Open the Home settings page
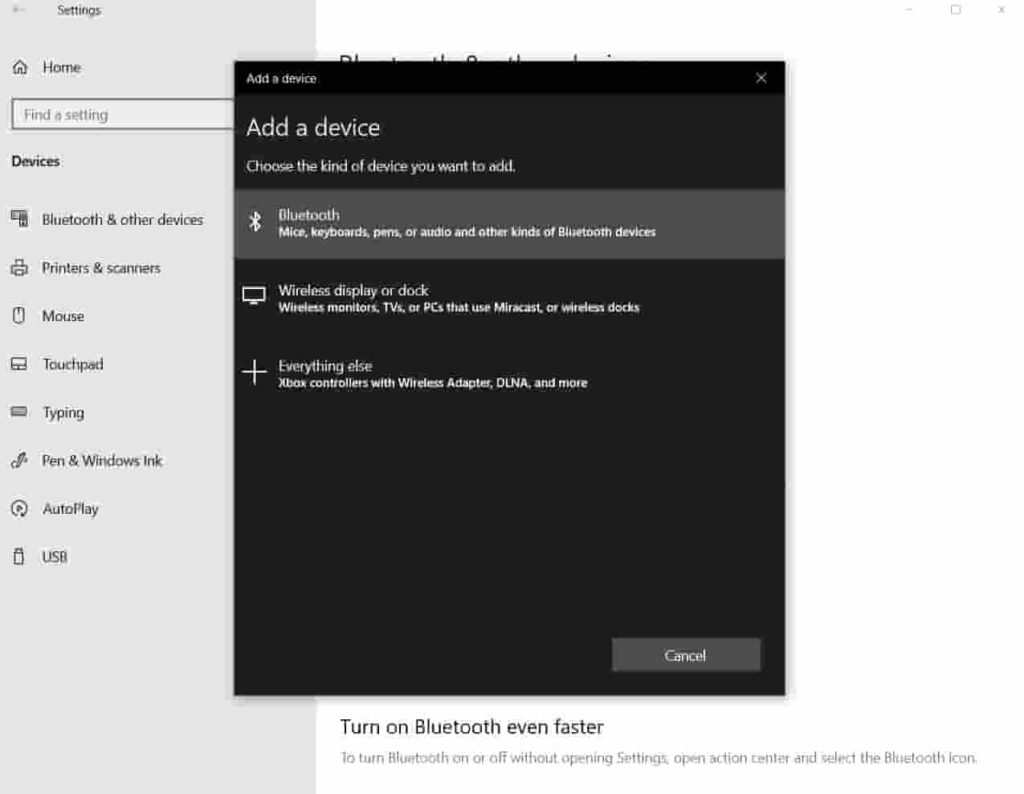 click(62, 67)
